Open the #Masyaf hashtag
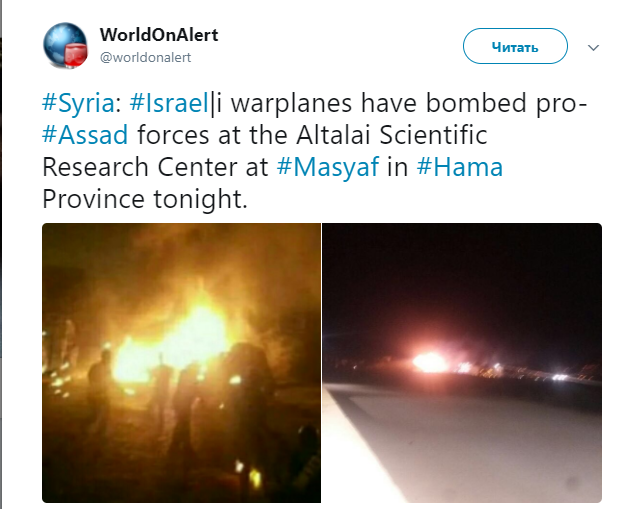 point(328,167)
